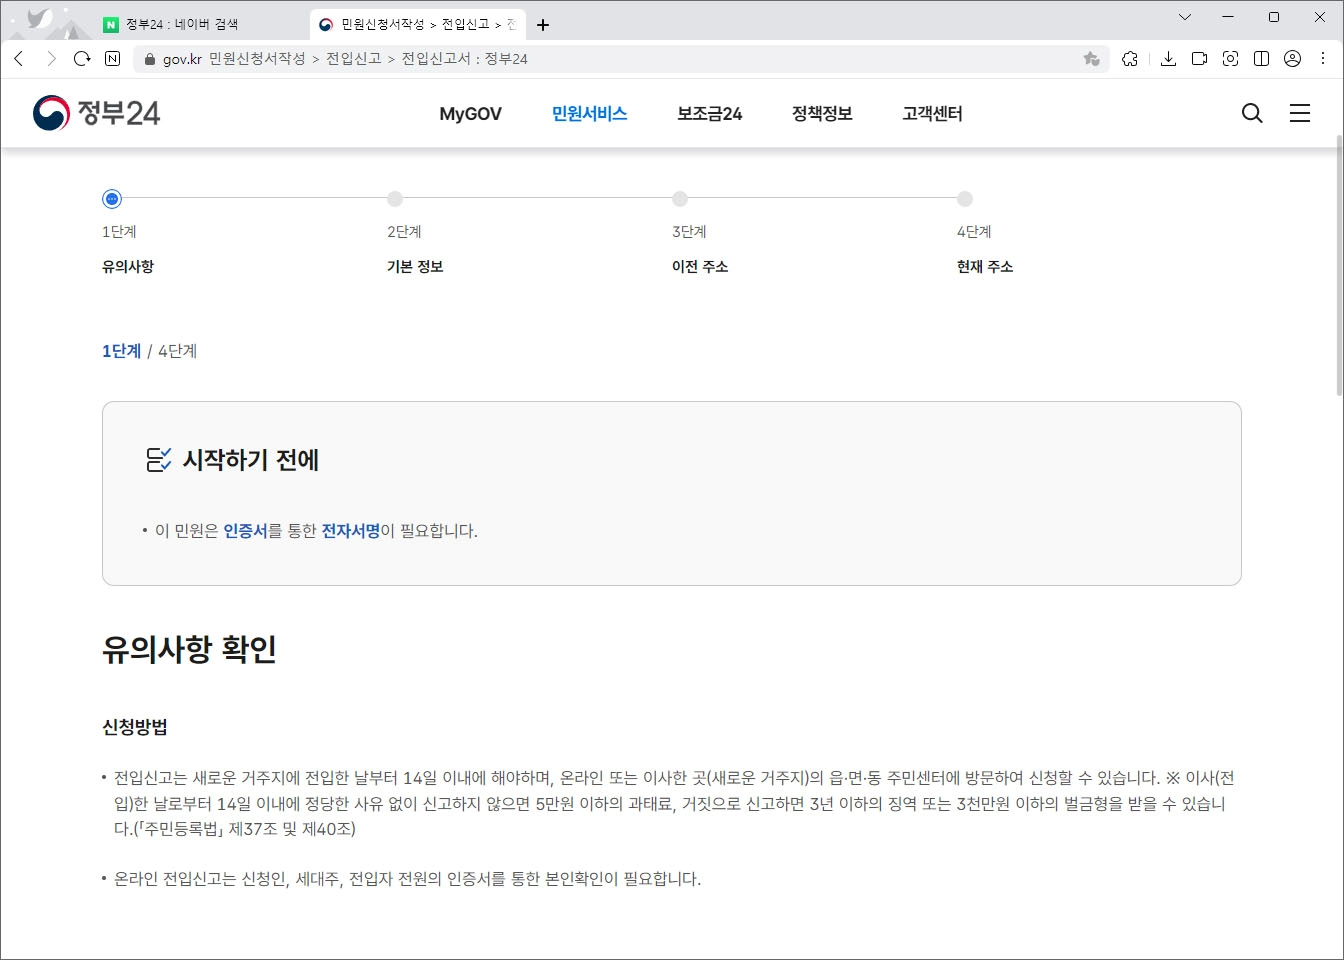1344x960 pixels.
Task: Open the site search magnifier icon
Action: pyautogui.click(x=1251, y=113)
